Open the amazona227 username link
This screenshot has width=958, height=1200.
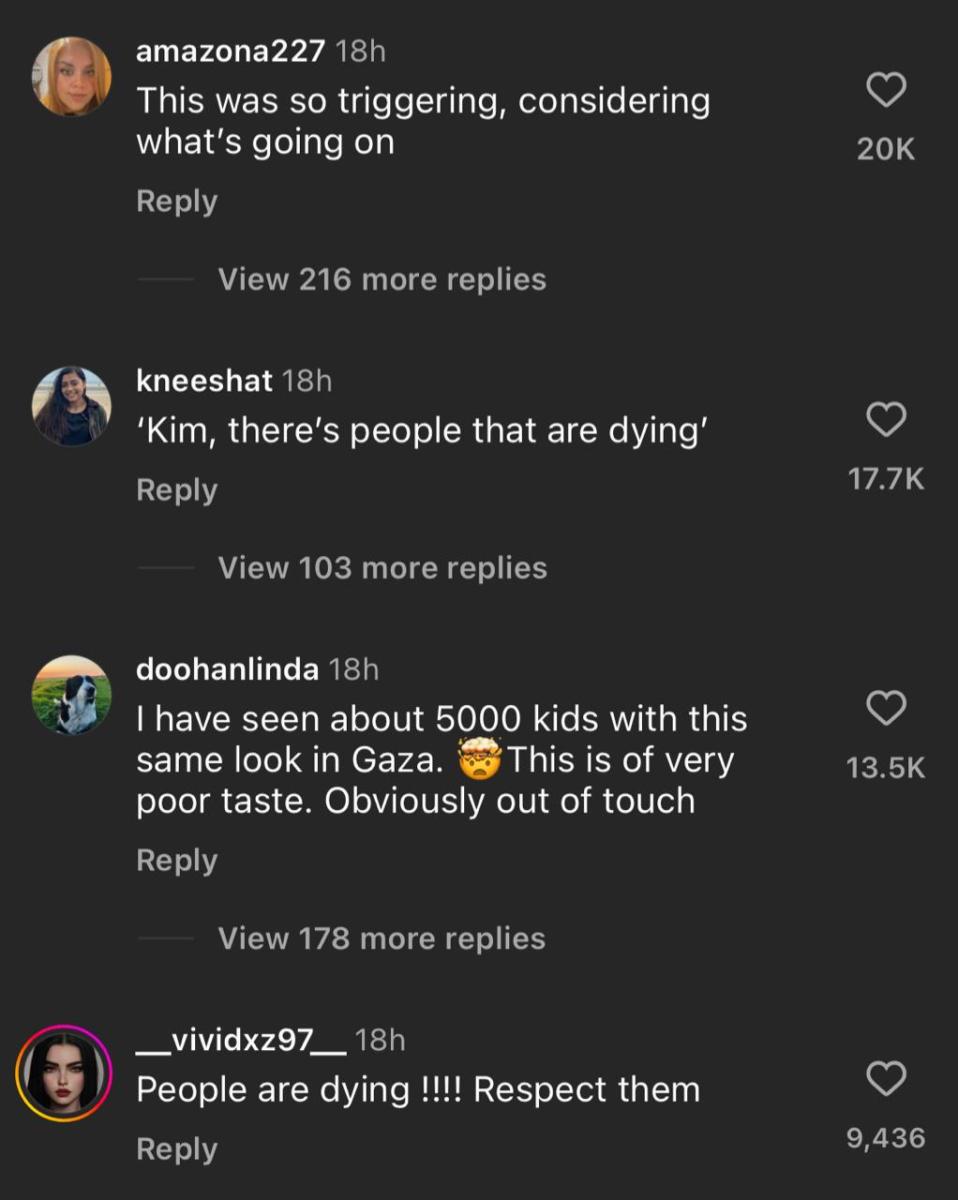click(x=230, y=52)
